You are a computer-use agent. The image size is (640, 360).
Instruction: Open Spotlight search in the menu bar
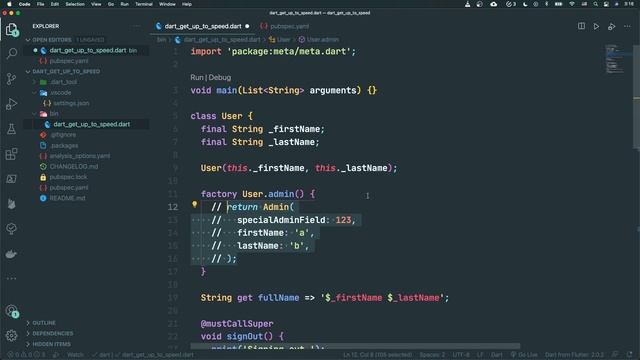click(596, 4)
